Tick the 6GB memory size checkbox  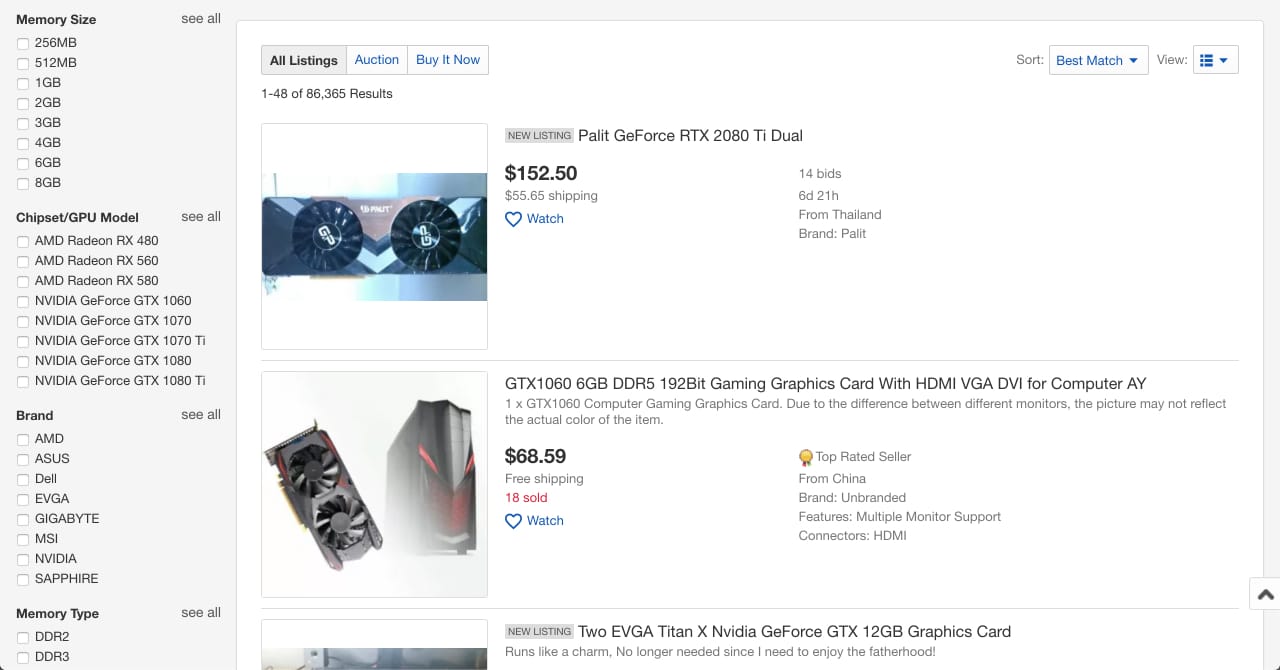coord(23,163)
